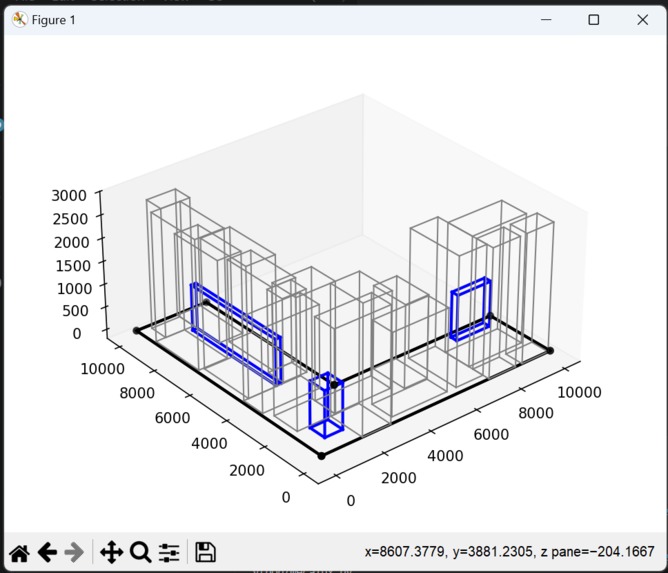
Task: Minimize the Figure 1 window
Action: pyautogui.click(x=546, y=20)
